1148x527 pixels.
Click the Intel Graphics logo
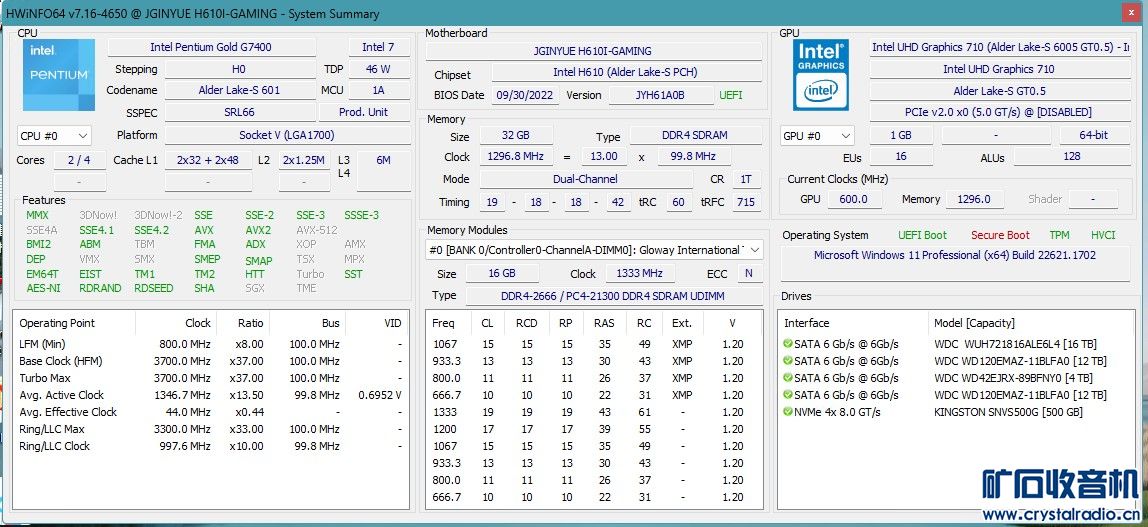821,74
